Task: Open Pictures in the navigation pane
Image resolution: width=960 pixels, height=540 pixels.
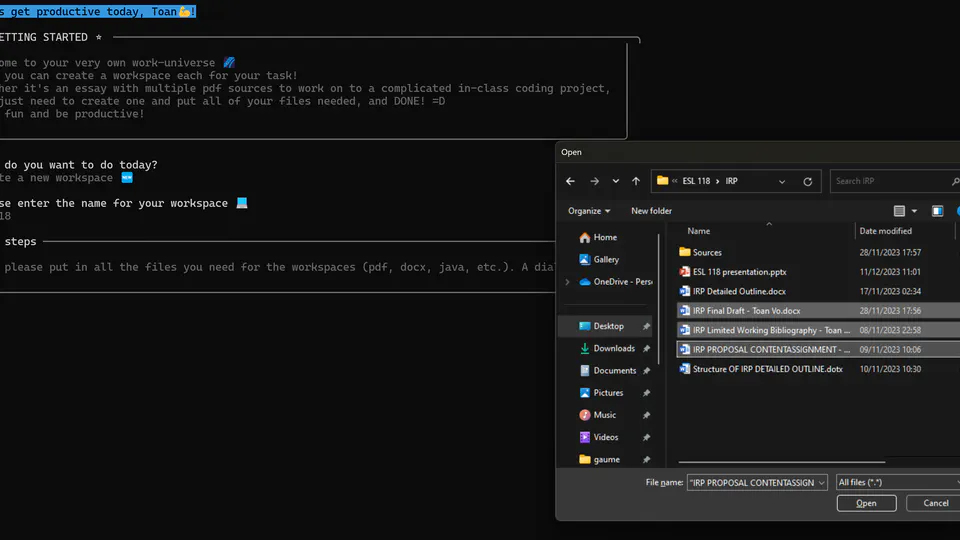Action: (x=601, y=392)
